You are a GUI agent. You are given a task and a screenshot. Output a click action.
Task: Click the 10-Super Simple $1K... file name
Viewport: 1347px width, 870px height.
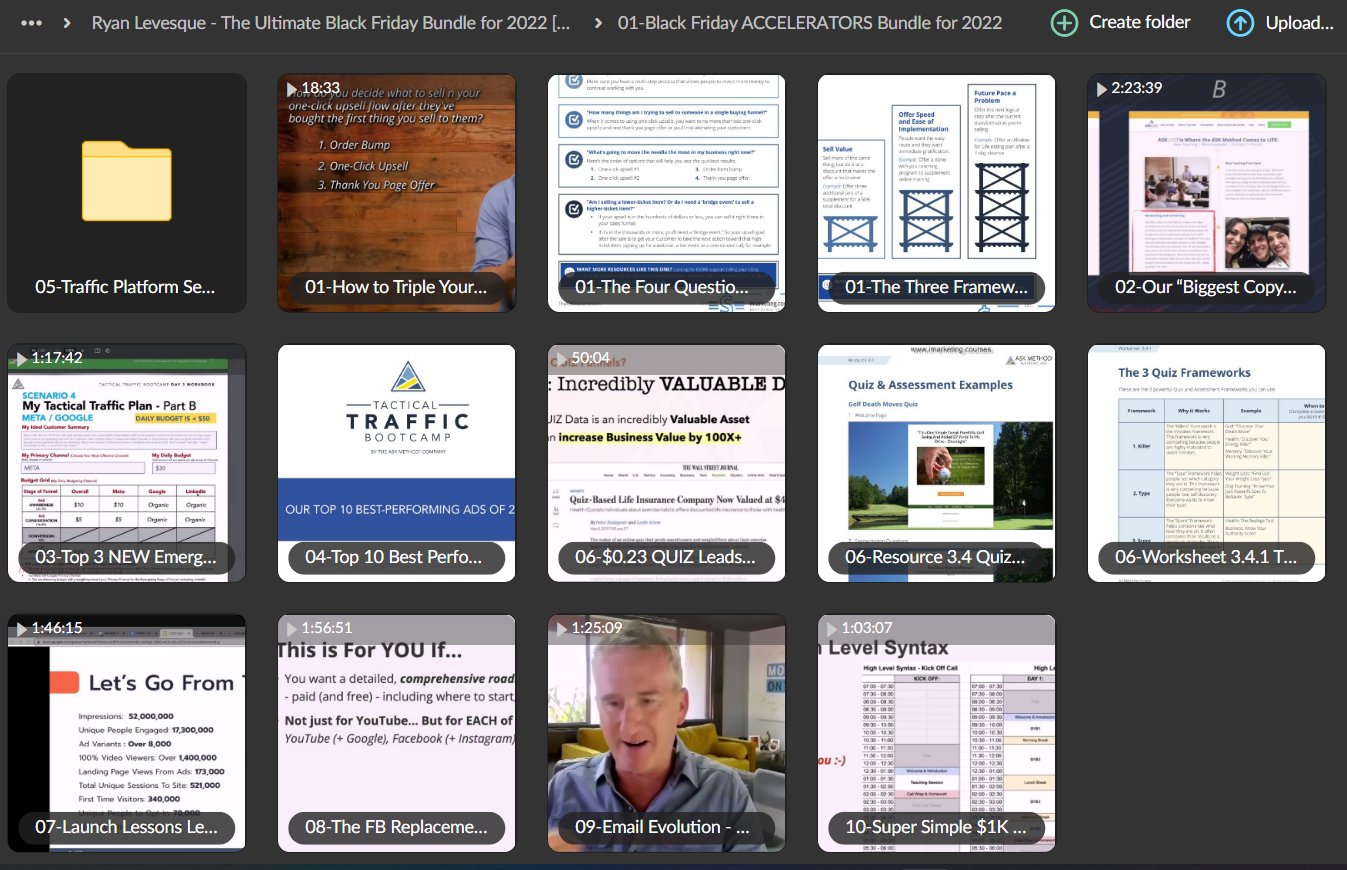click(x=935, y=827)
